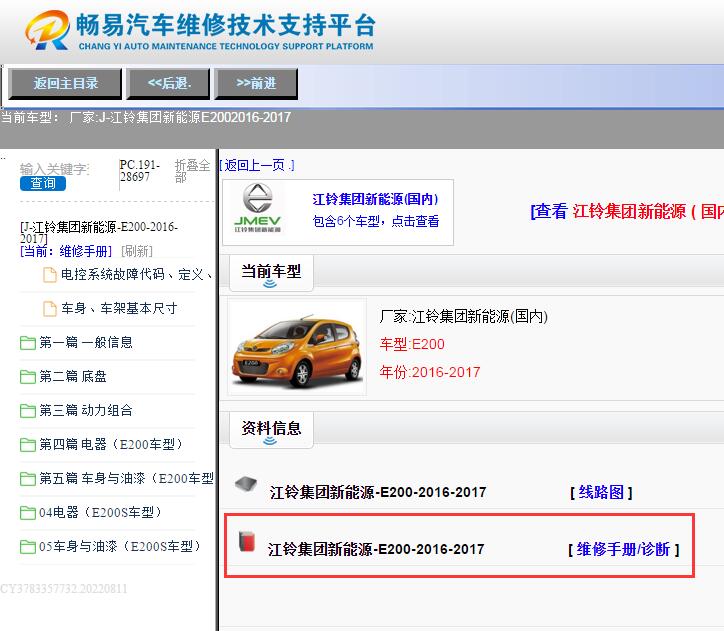The image size is (724, 631).
Task: Click the 刷新 refresh link
Action: click(137, 251)
